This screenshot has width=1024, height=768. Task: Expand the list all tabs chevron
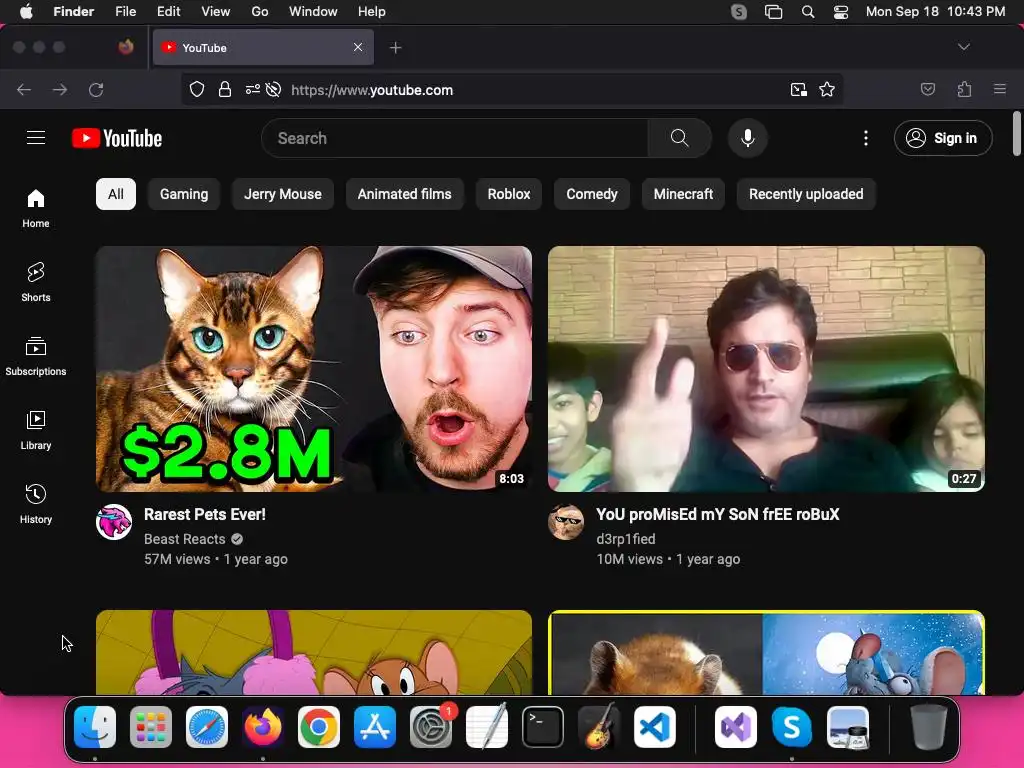[963, 47]
